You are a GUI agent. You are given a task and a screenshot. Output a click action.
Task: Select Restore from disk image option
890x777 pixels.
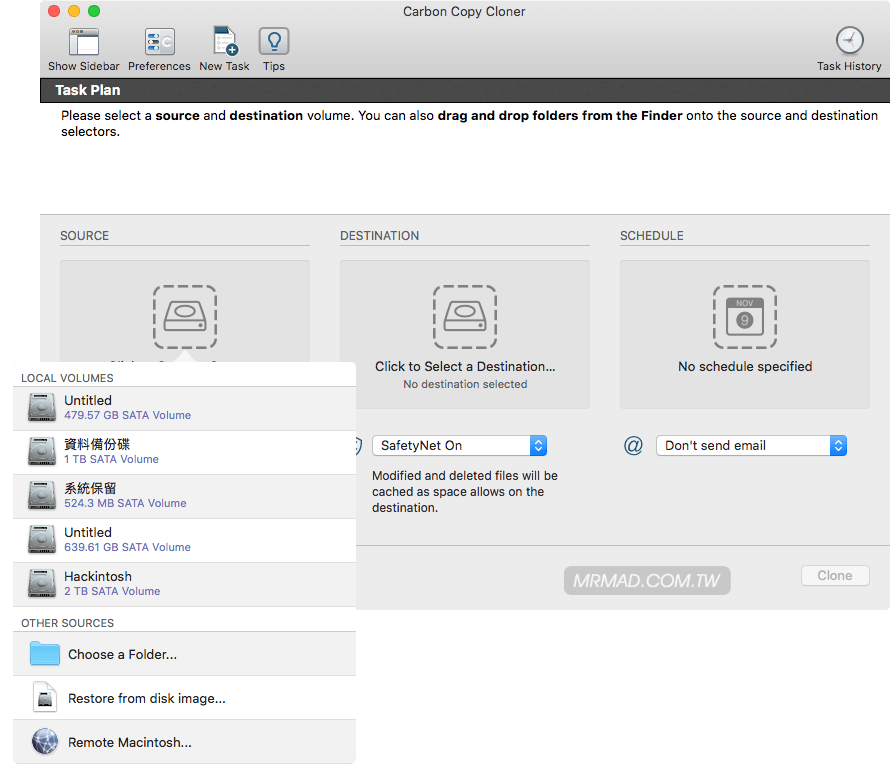(184, 698)
